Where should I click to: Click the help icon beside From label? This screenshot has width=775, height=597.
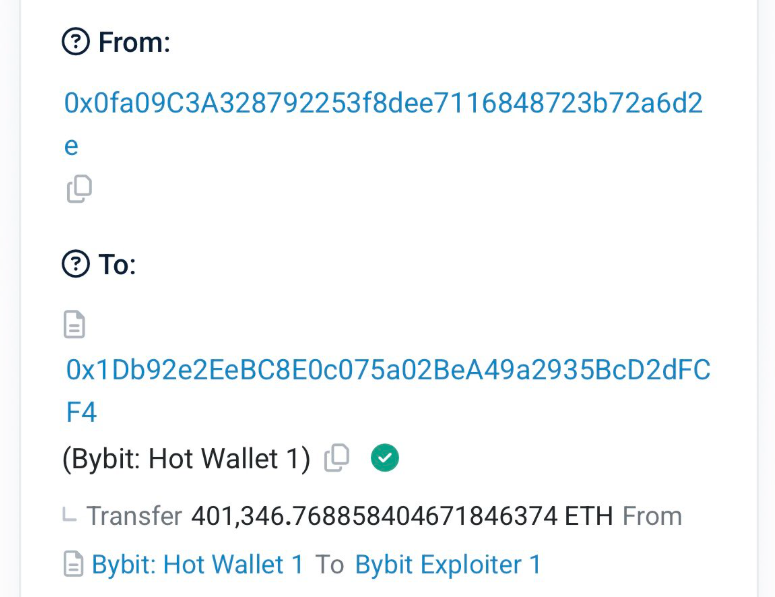pos(75,42)
